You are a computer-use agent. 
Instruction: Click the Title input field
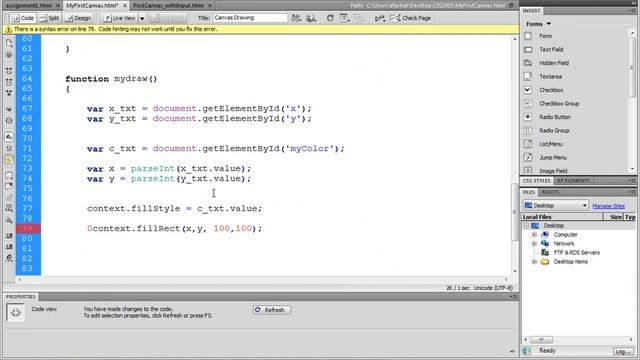250,18
